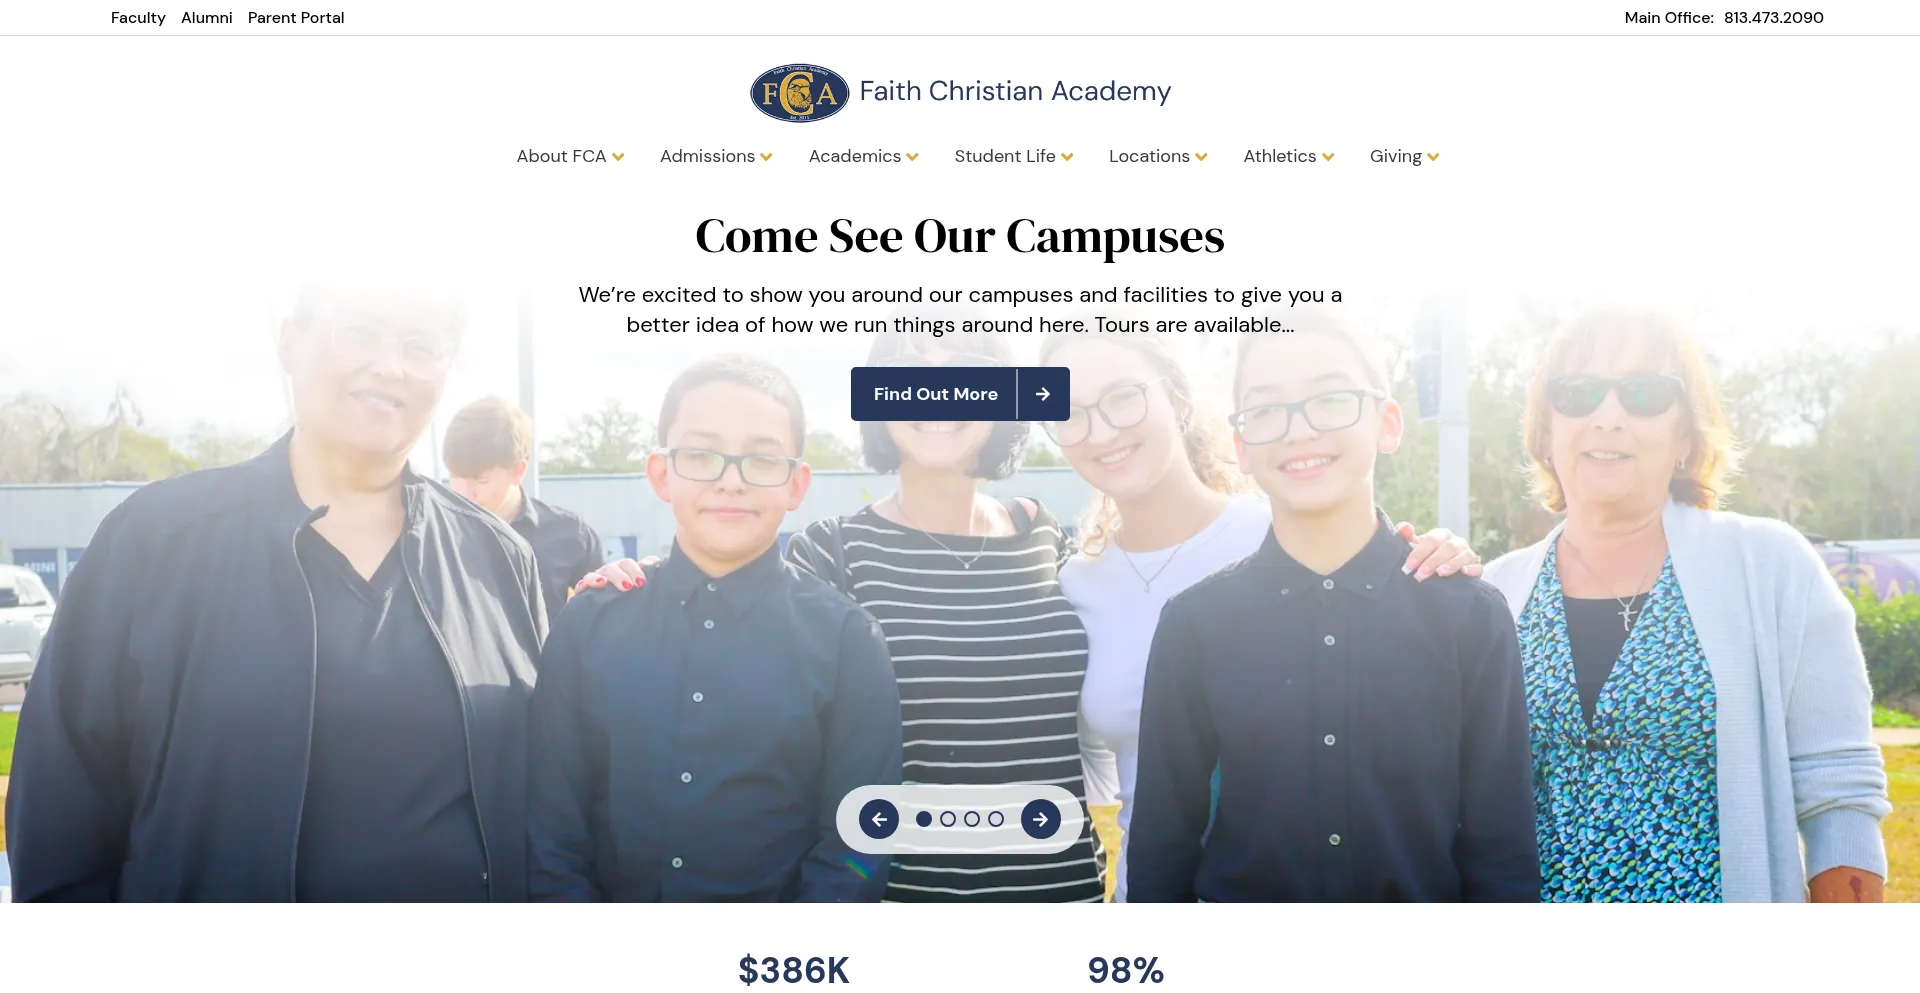Select the fourth carousel dot

[996, 819]
